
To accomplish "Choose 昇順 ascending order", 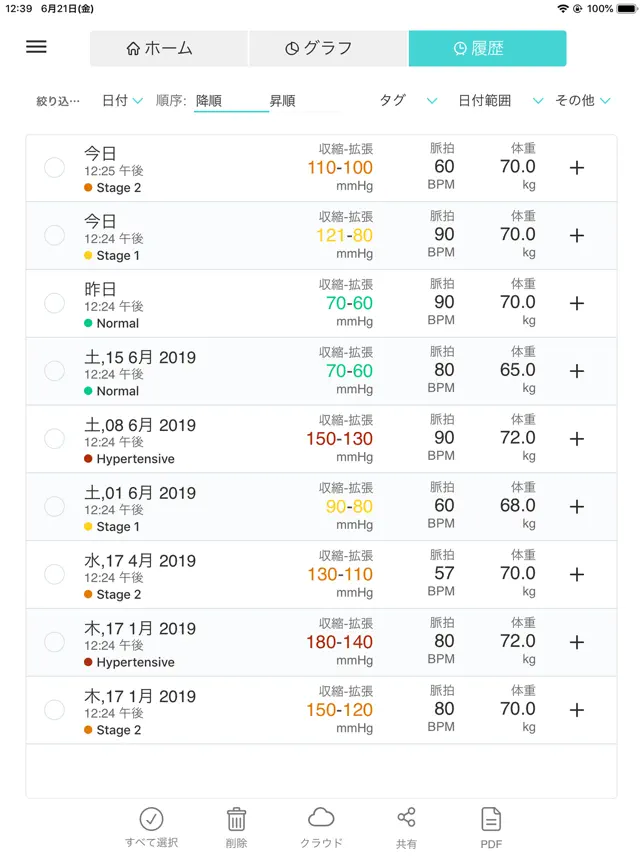I will 282,101.
